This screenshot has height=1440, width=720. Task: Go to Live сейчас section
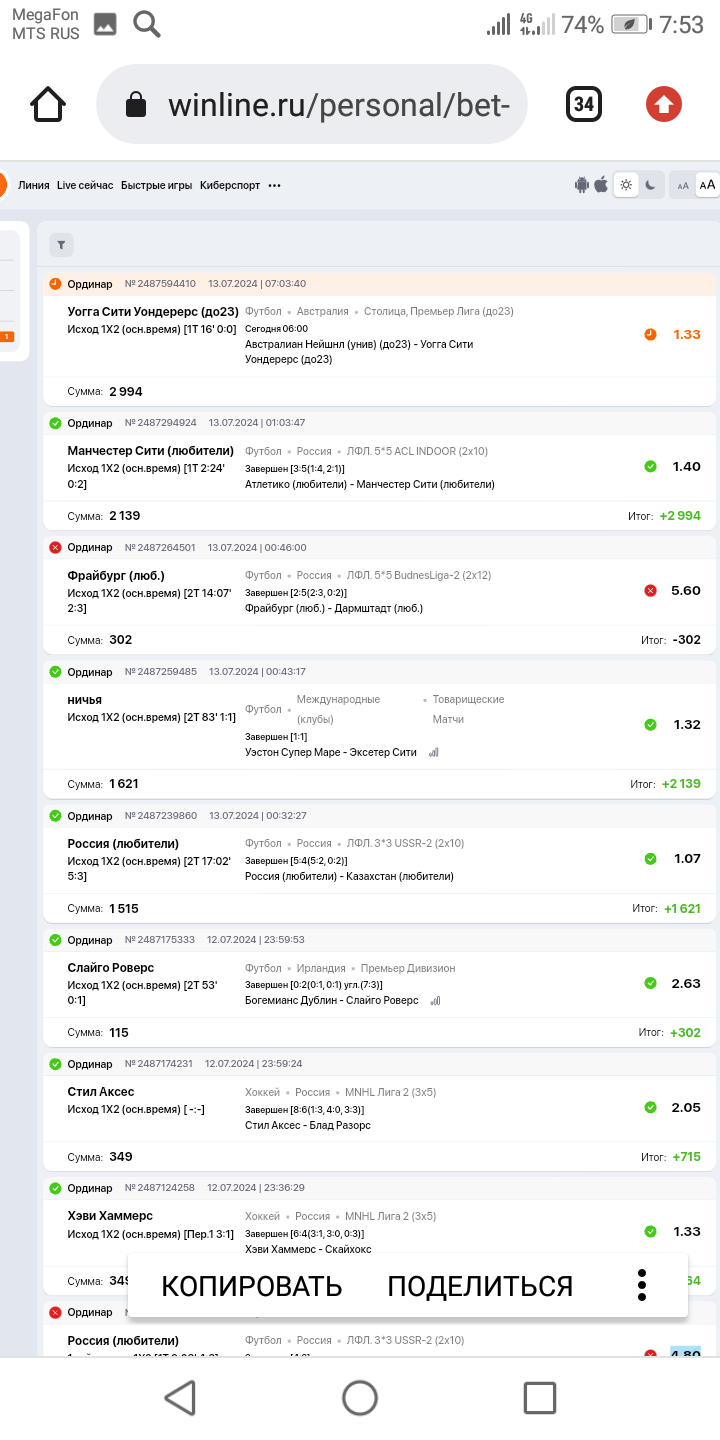point(85,185)
